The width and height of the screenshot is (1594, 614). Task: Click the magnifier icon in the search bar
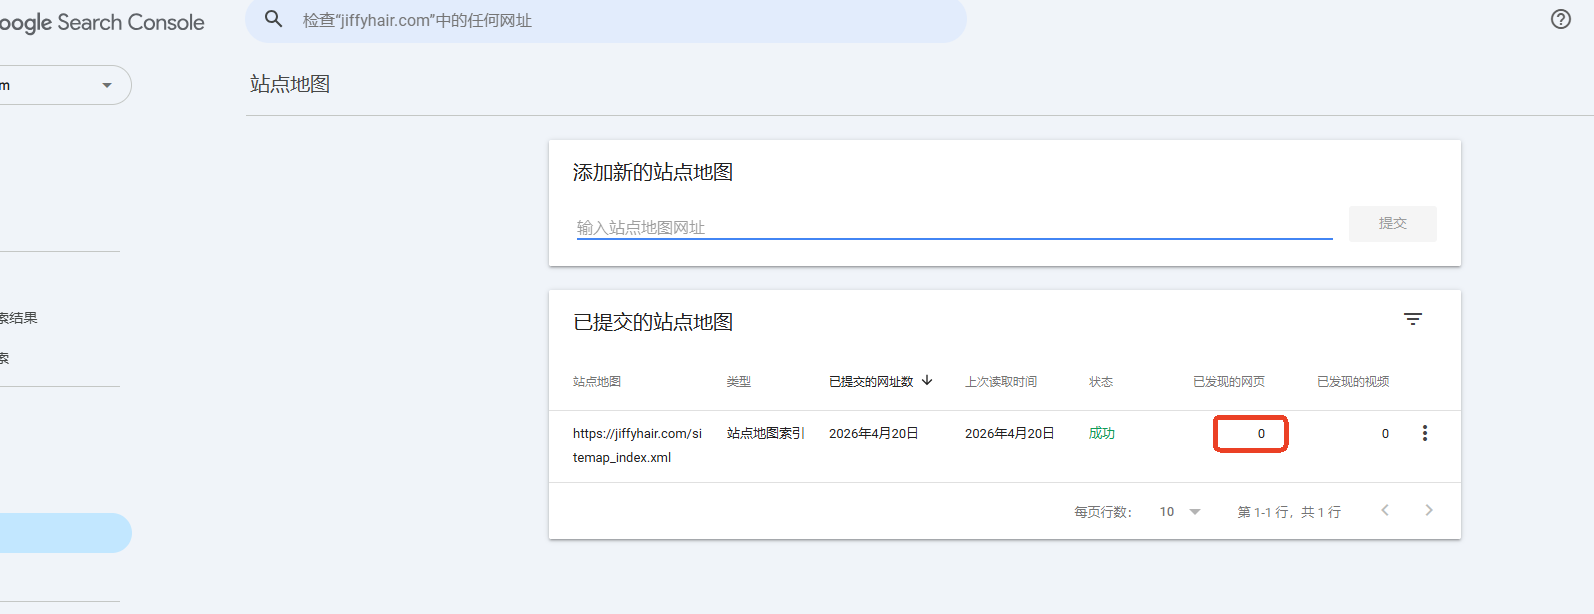pyautogui.click(x=273, y=19)
